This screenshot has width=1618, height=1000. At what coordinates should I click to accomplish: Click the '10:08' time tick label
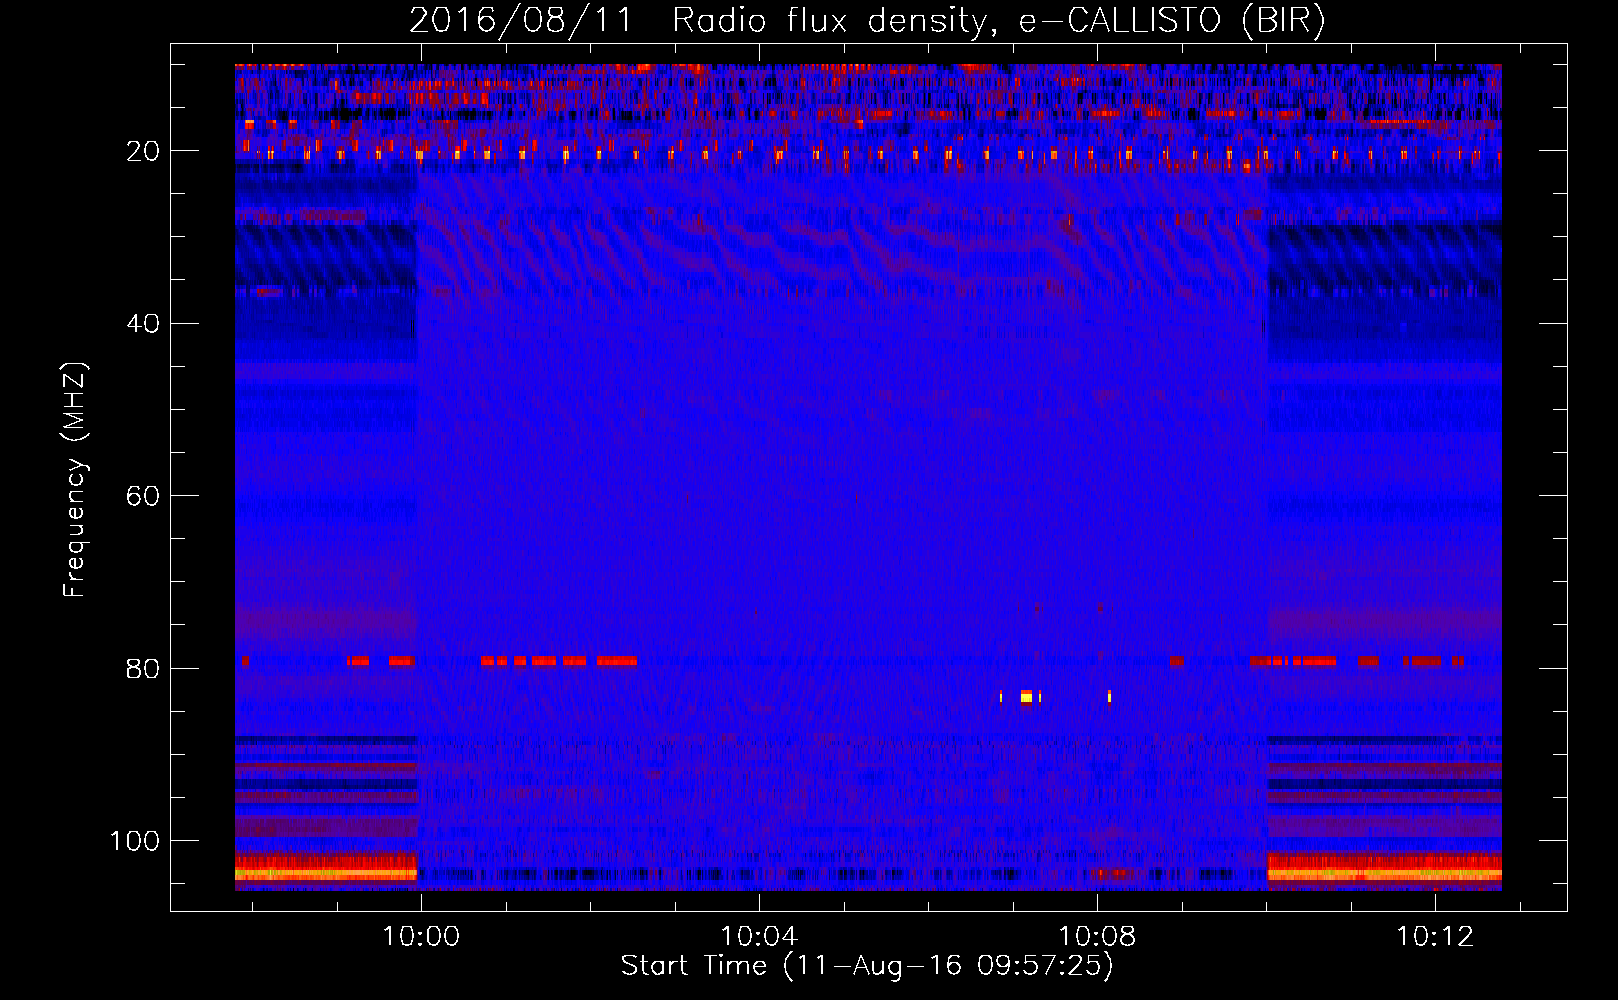(x=1097, y=937)
